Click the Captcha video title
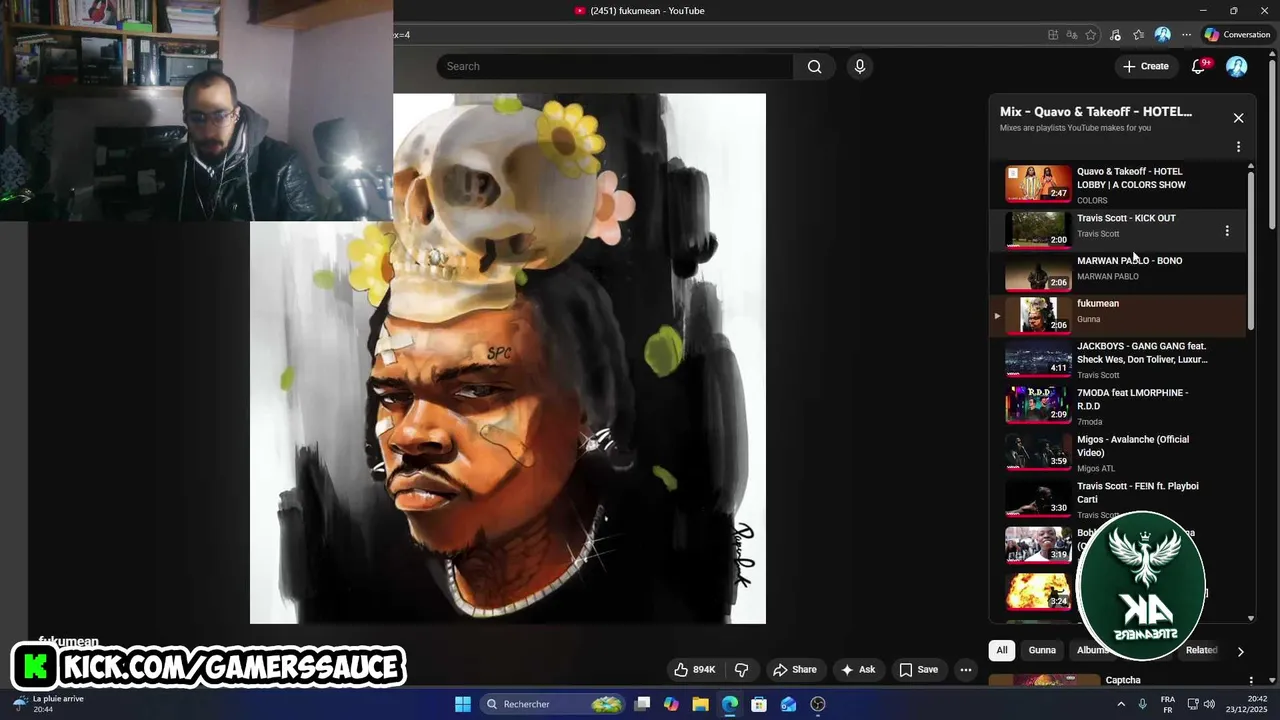1280x720 pixels. (x=1123, y=680)
